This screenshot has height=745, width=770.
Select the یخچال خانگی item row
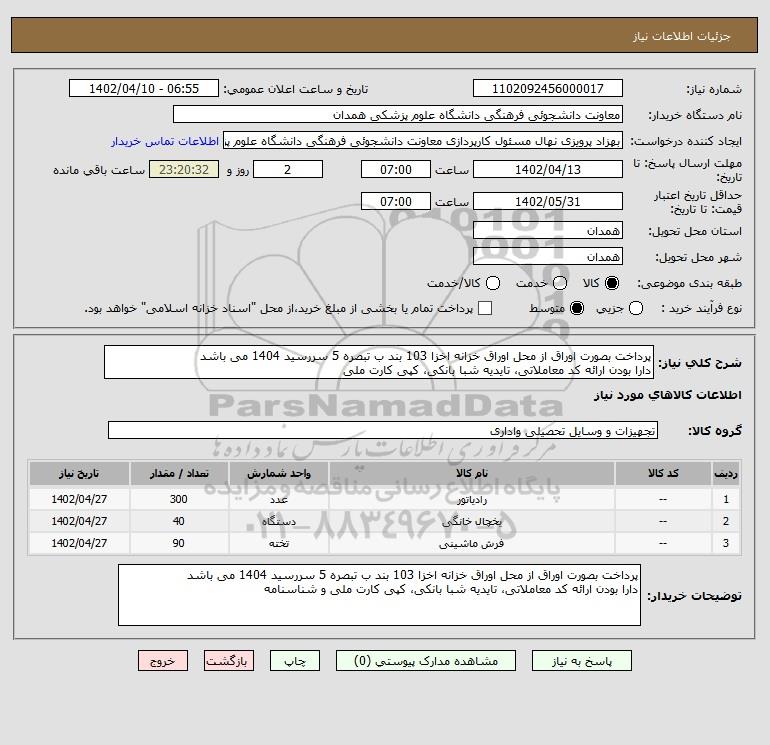coord(385,522)
